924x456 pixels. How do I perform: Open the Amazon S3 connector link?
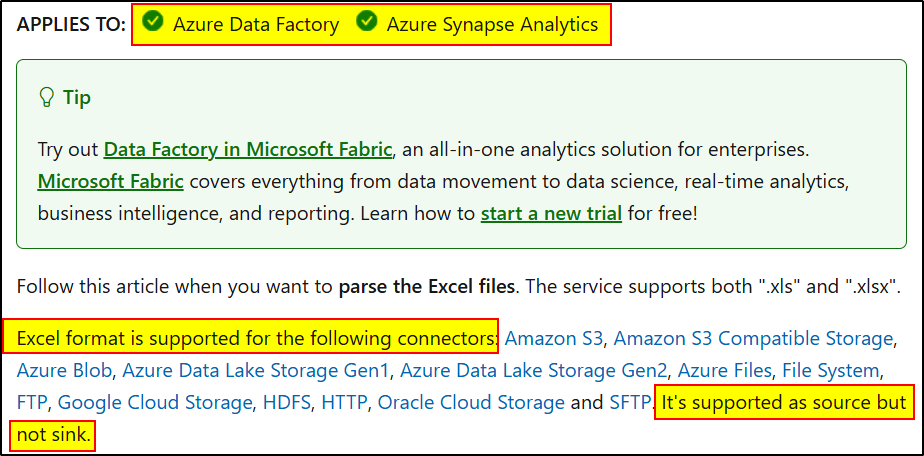click(x=554, y=338)
